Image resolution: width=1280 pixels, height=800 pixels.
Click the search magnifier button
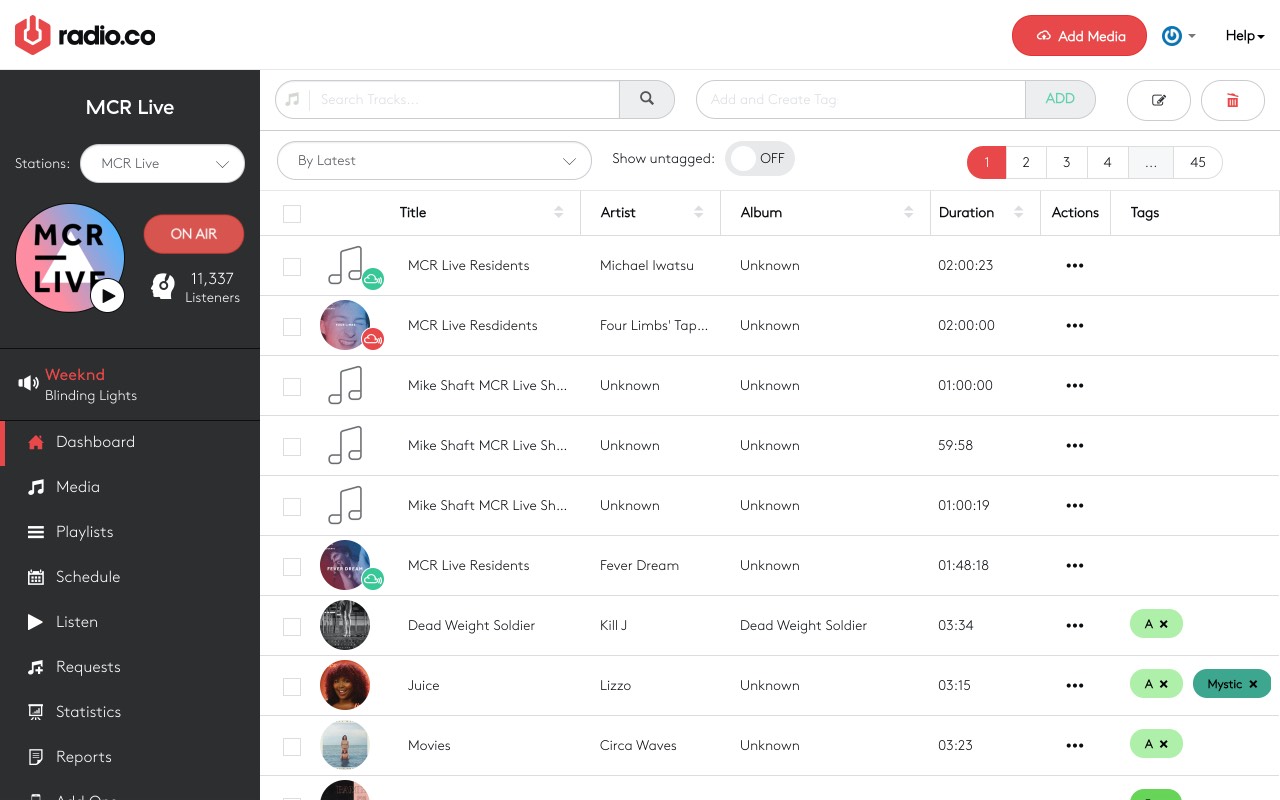[x=647, y=99]
